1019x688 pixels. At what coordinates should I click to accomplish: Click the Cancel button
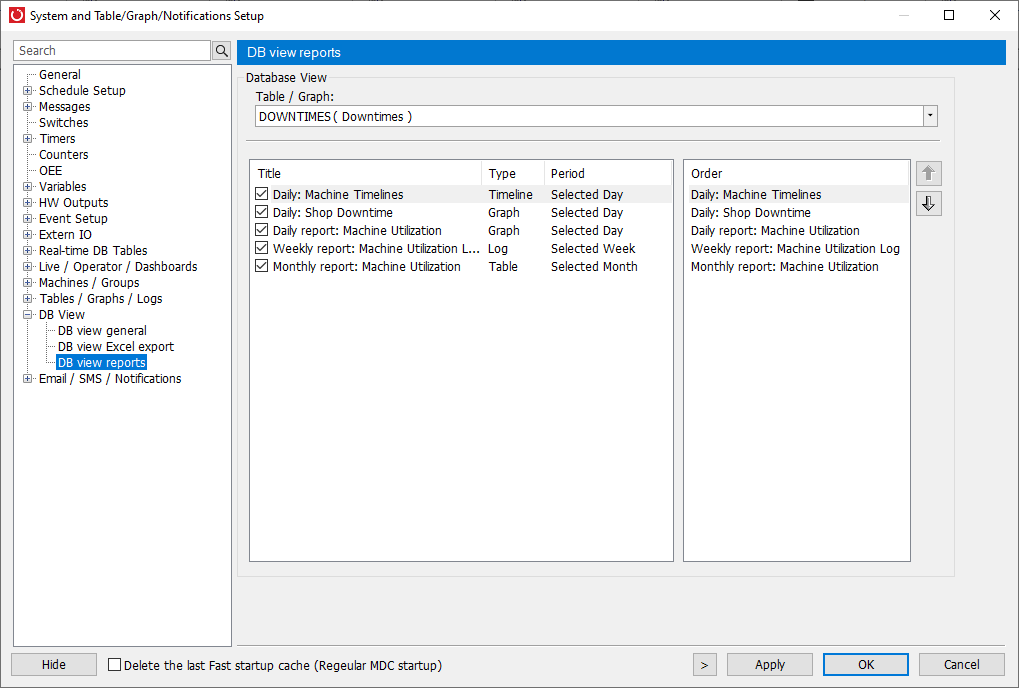point(962,665)
